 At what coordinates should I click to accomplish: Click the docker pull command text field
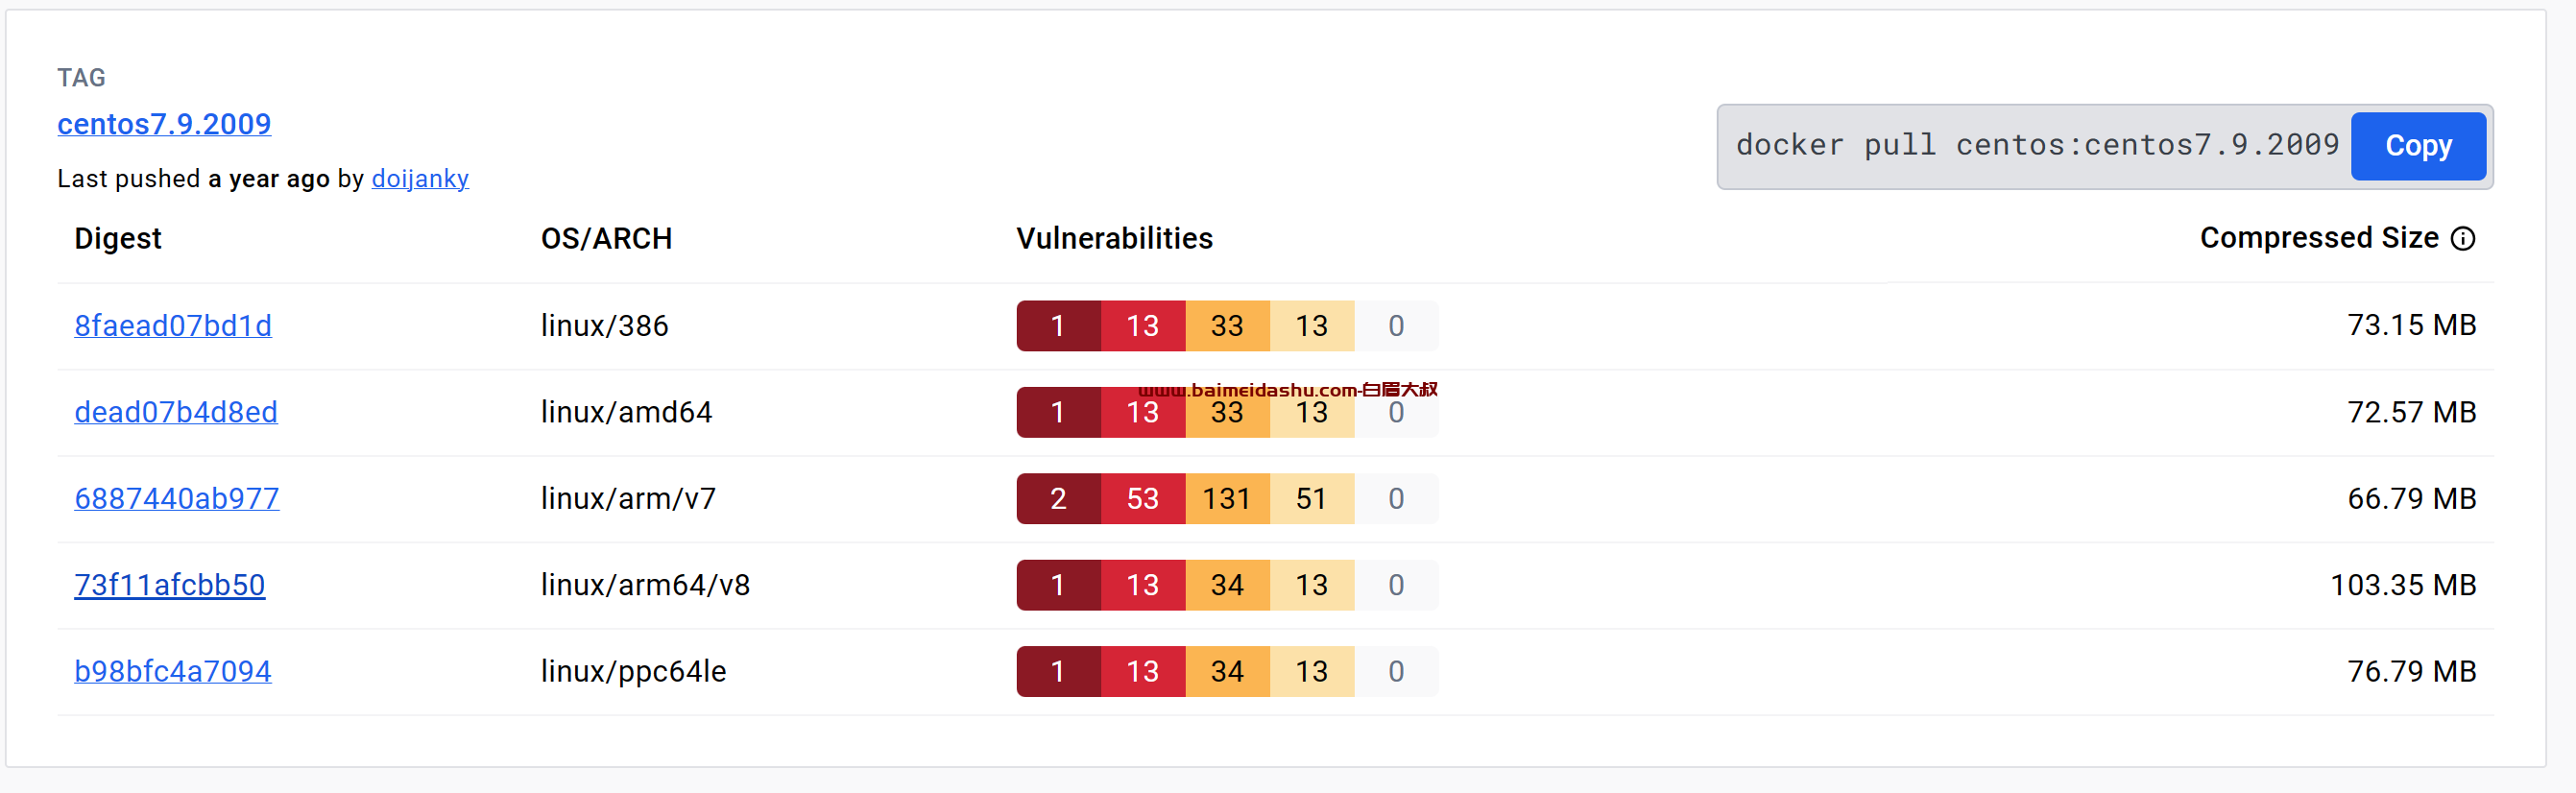pos(2036,146)
